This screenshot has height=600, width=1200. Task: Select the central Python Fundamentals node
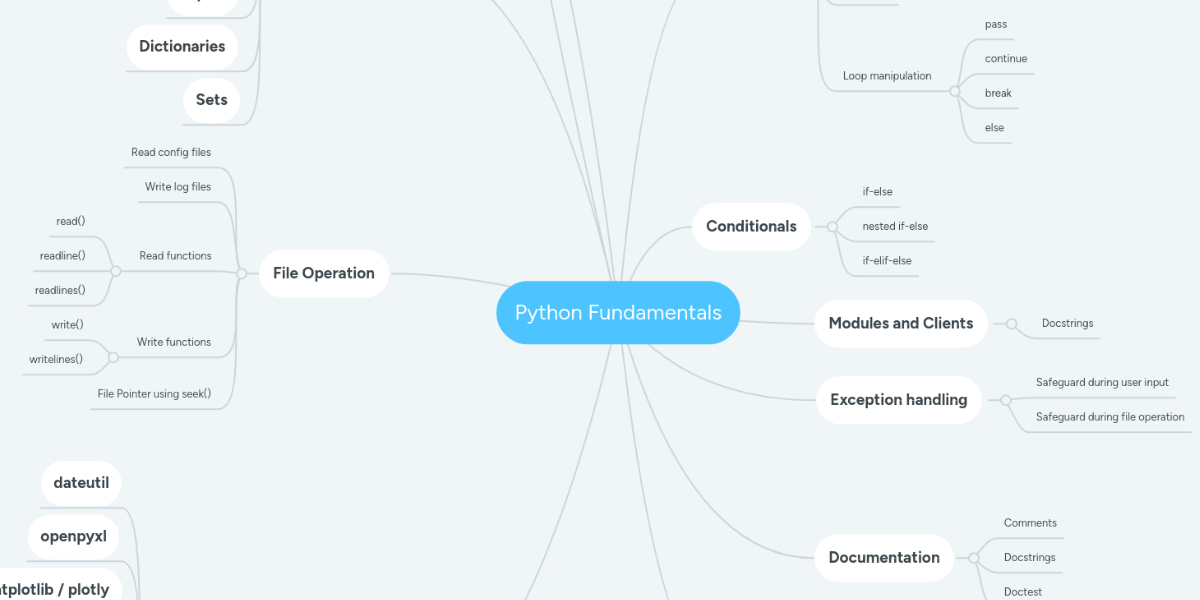[x=618, y=313]
